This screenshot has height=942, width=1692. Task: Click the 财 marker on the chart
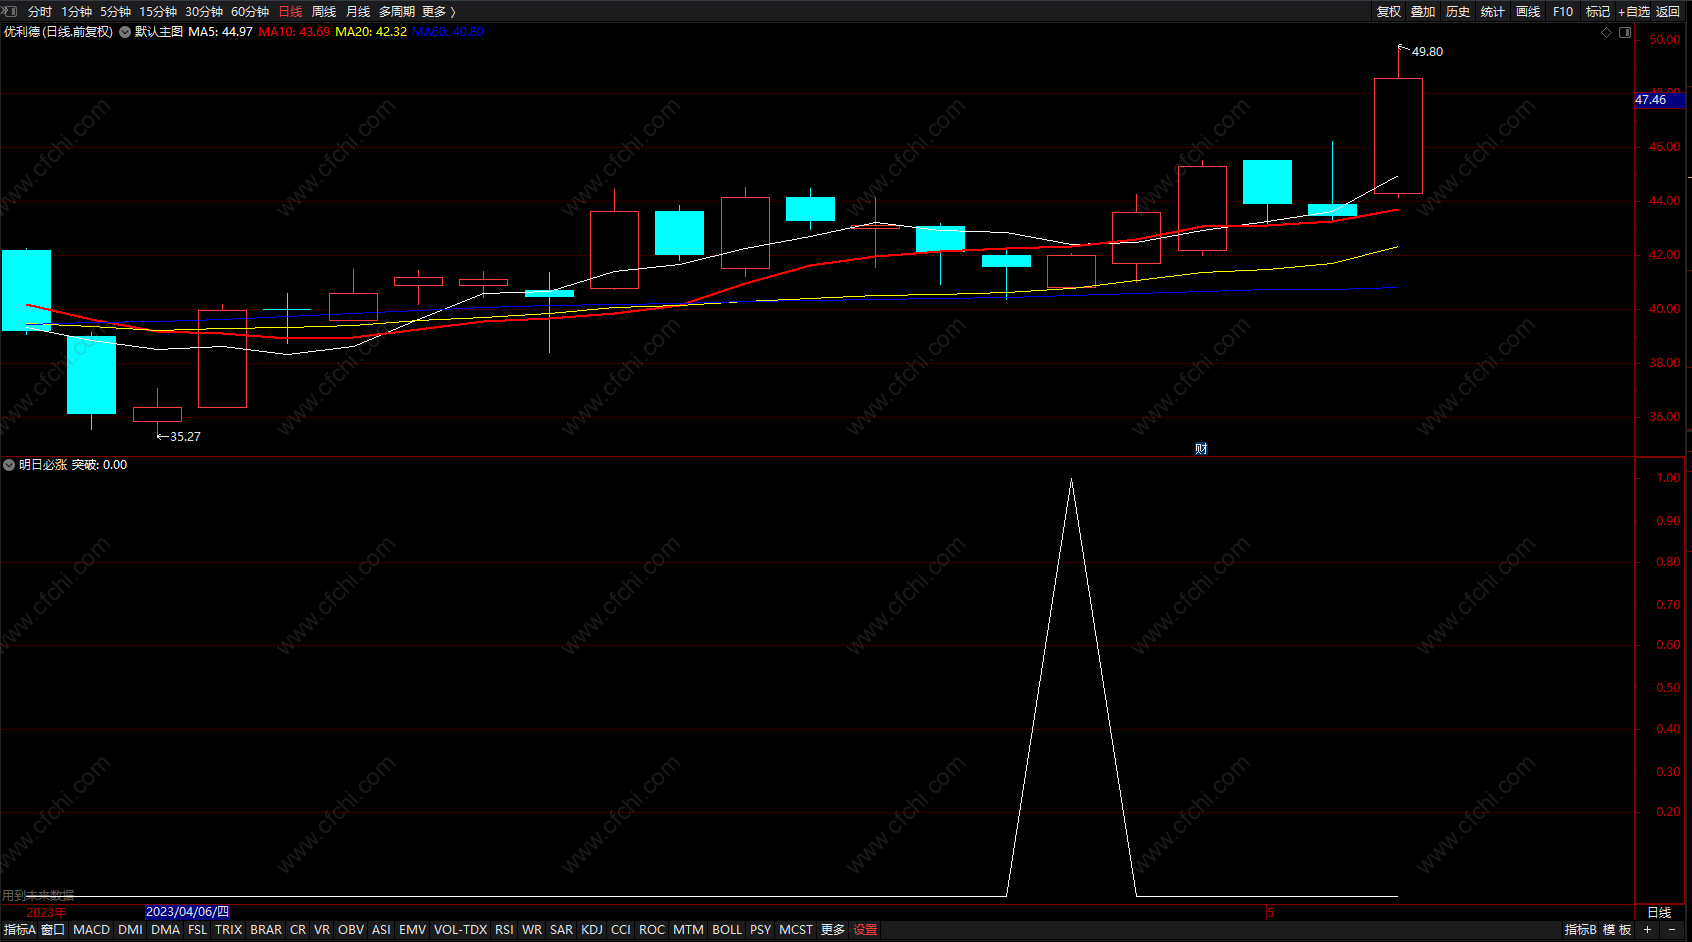(1201, 449)
